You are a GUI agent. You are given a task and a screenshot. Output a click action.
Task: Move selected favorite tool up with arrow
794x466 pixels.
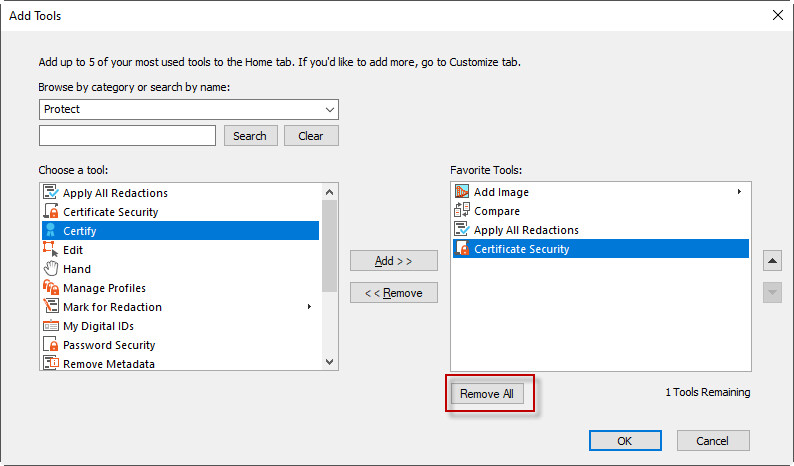[771, 261]
